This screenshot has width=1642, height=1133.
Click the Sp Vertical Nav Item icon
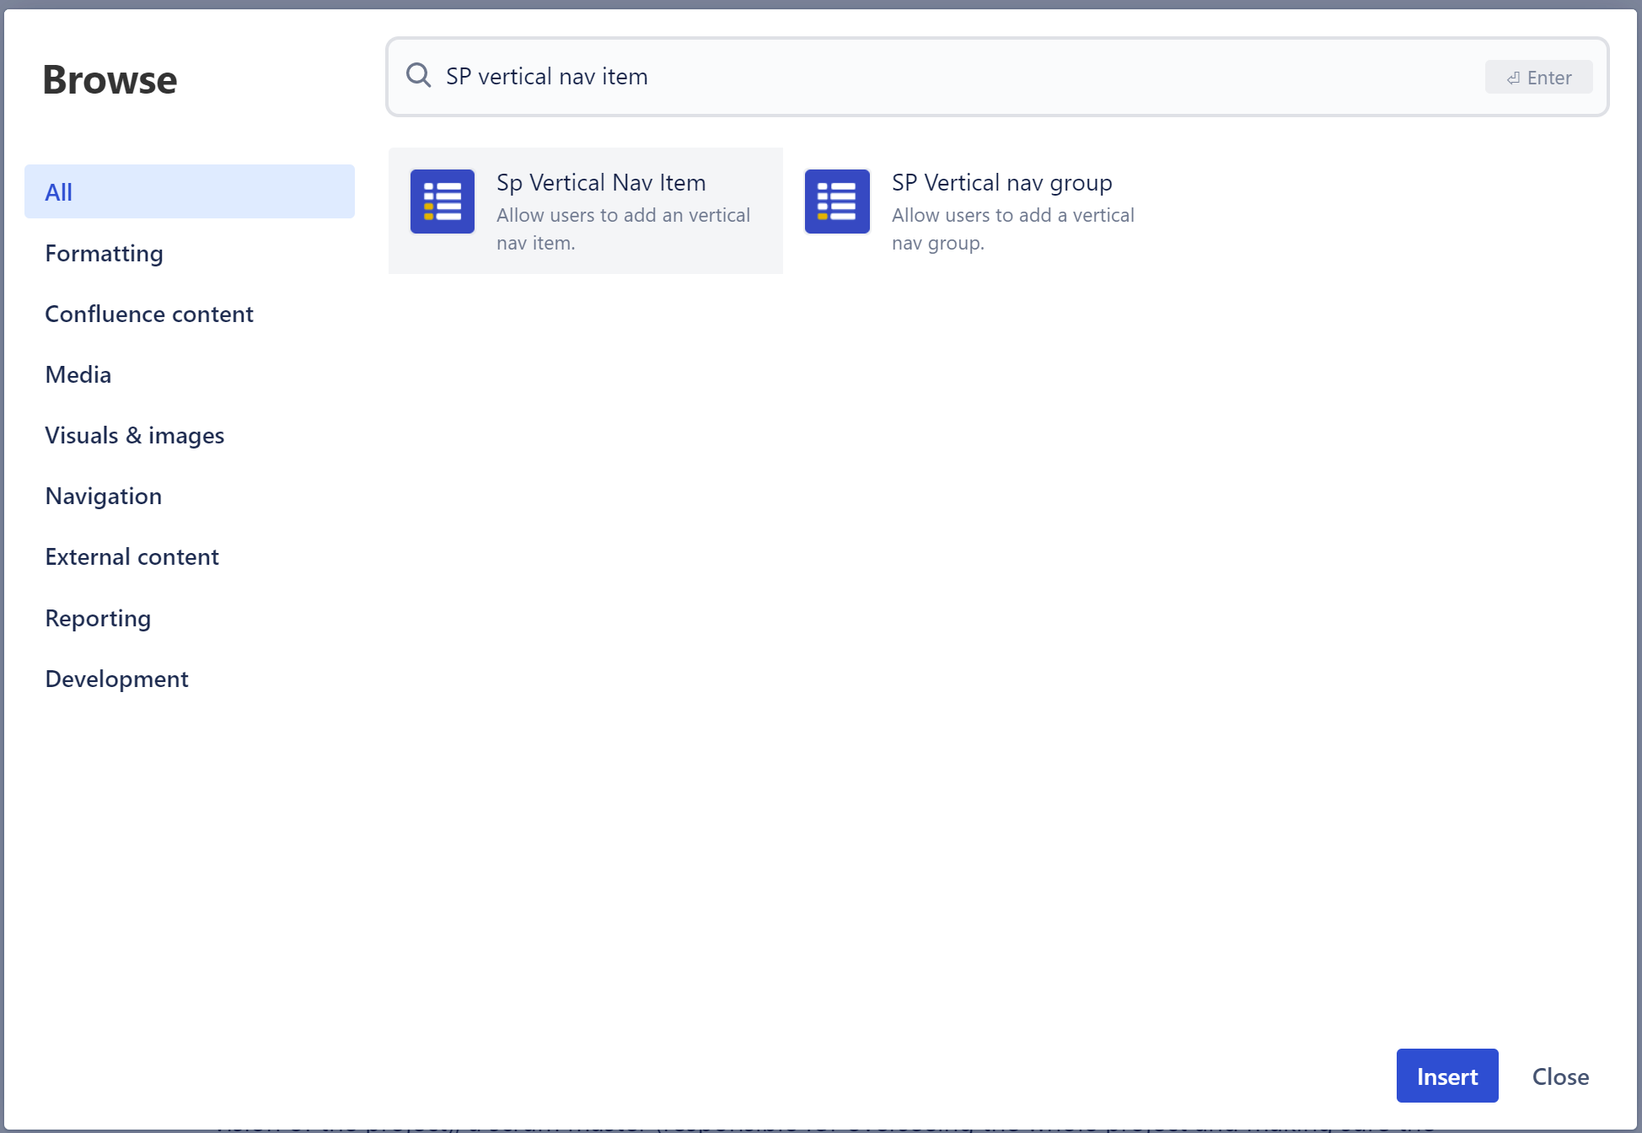point(442,201)
